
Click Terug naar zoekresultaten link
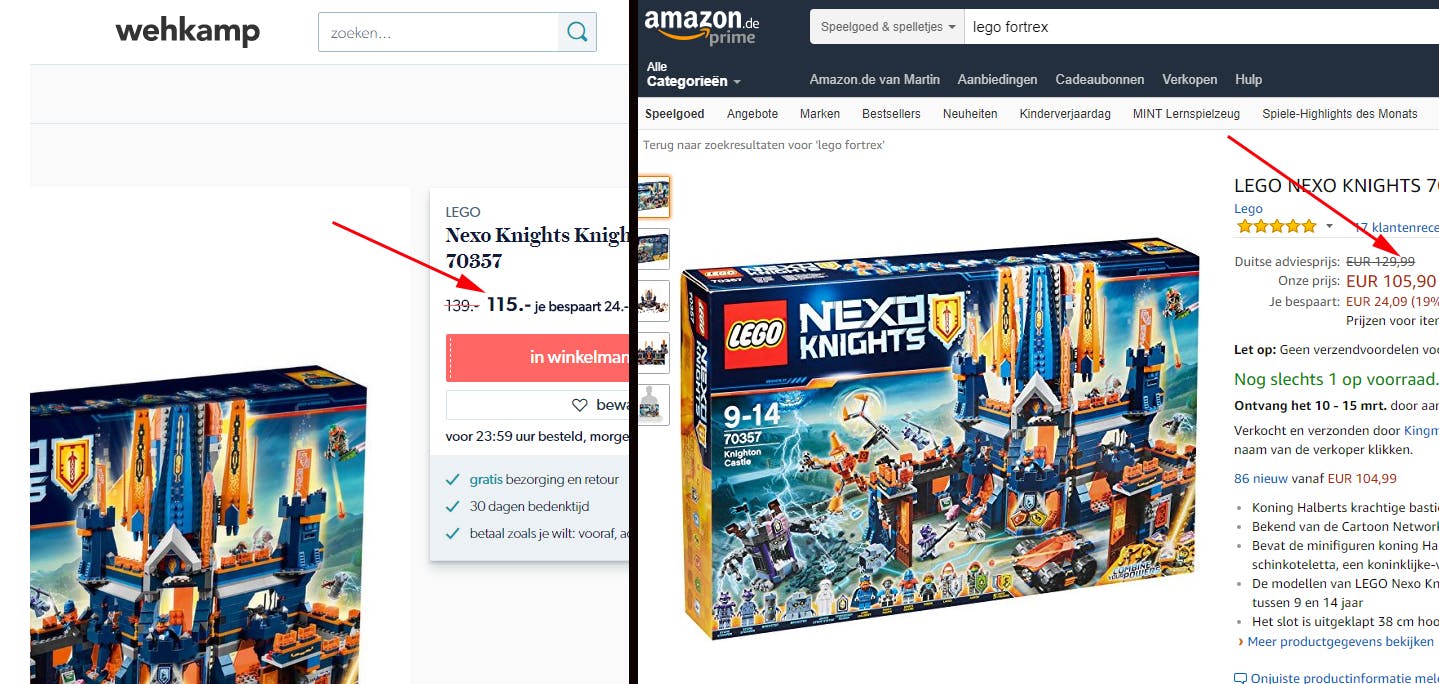point(764,145)
